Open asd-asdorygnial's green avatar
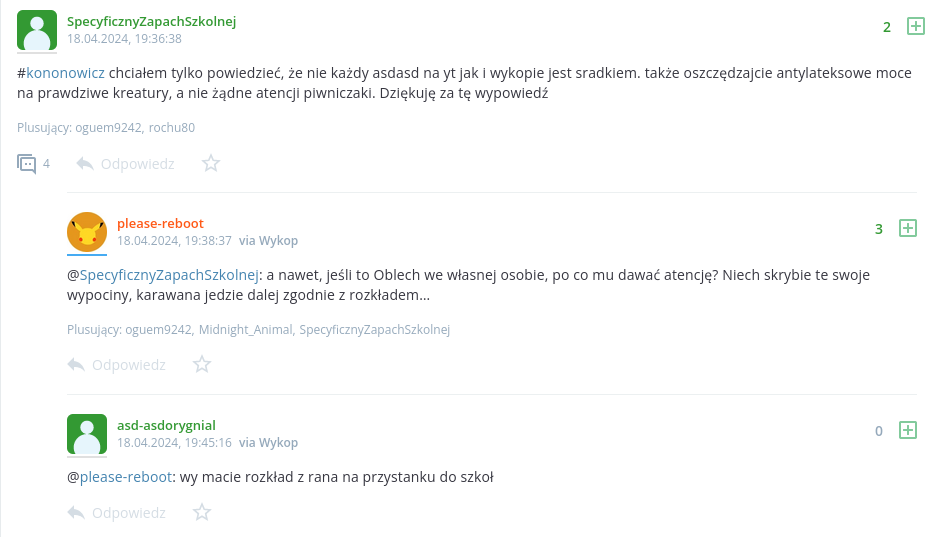This screenshot has height=537, width=939. [x=87, y=434]
